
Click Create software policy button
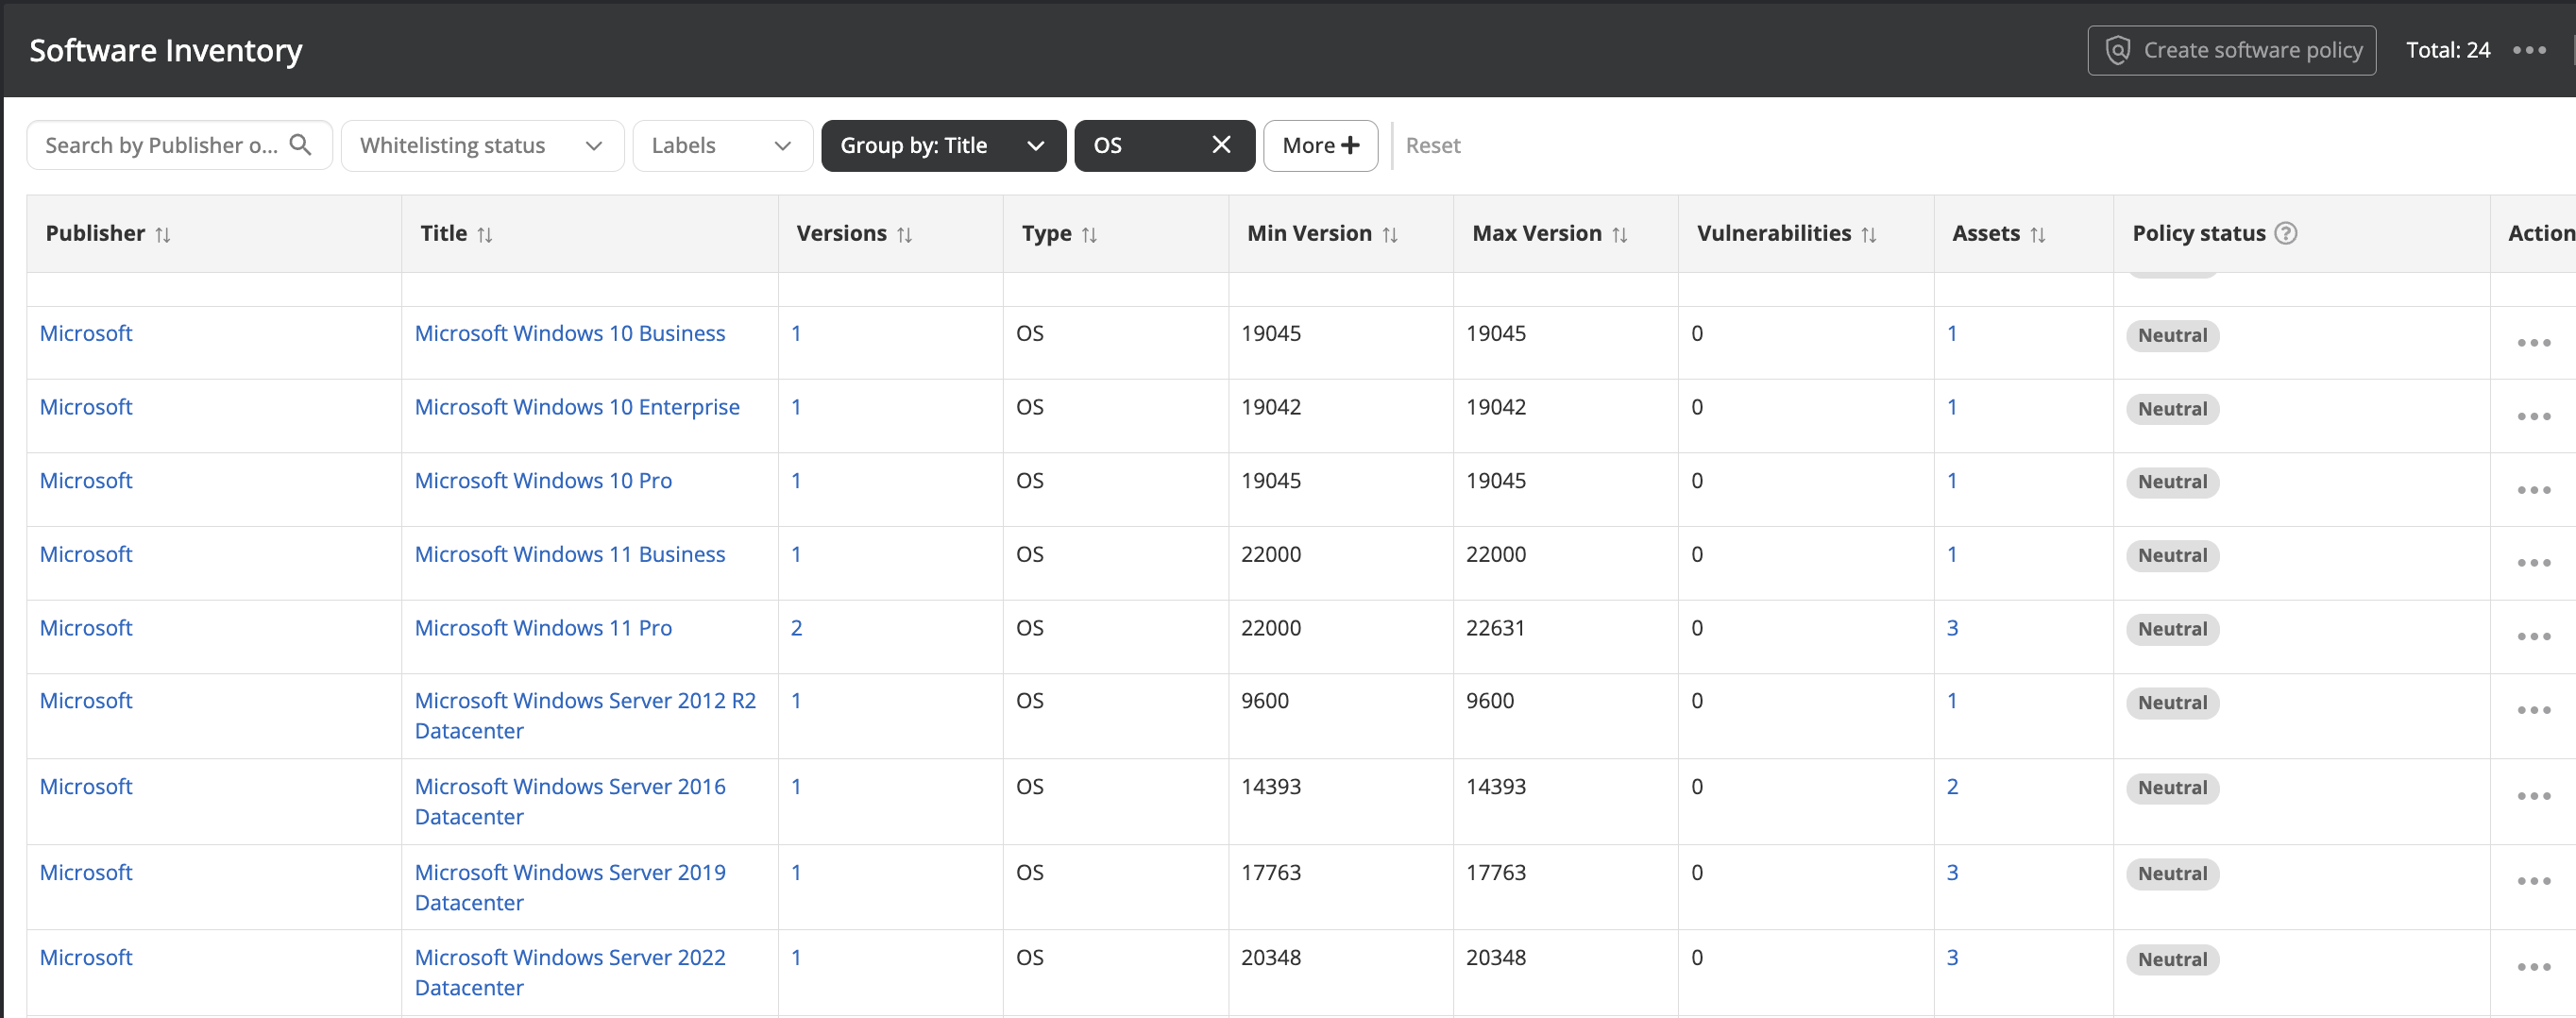click(2231, 50)
